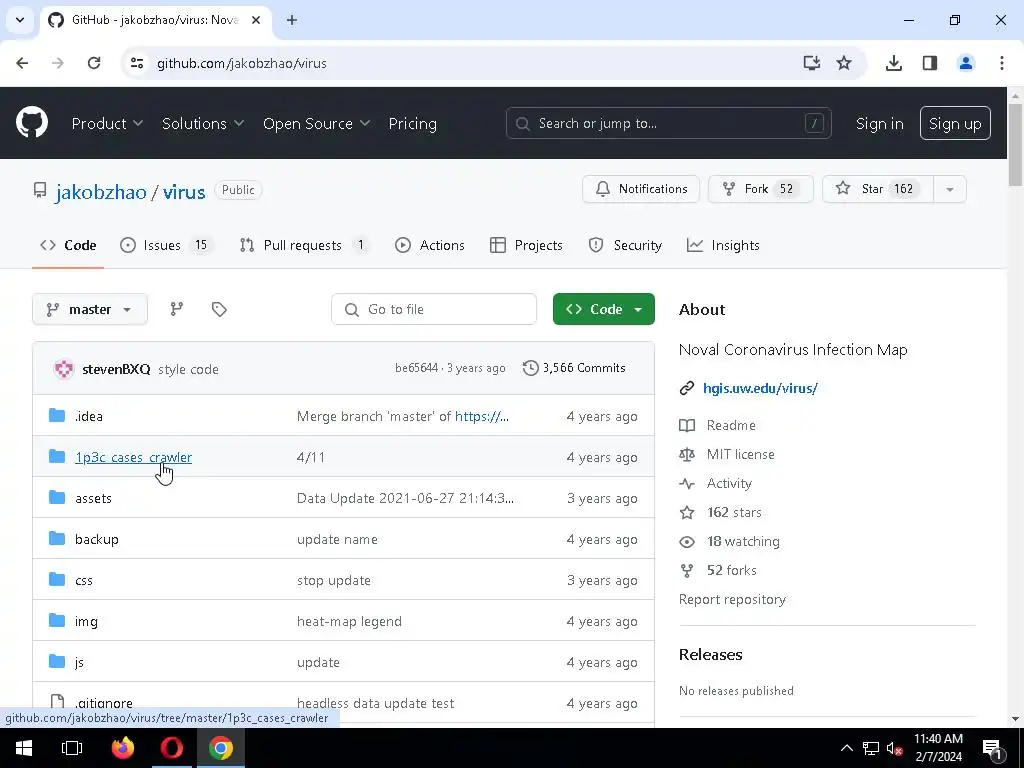Open the Readme link in About
The height and width of the screenshot is (768, 1024).
(731, 426)
